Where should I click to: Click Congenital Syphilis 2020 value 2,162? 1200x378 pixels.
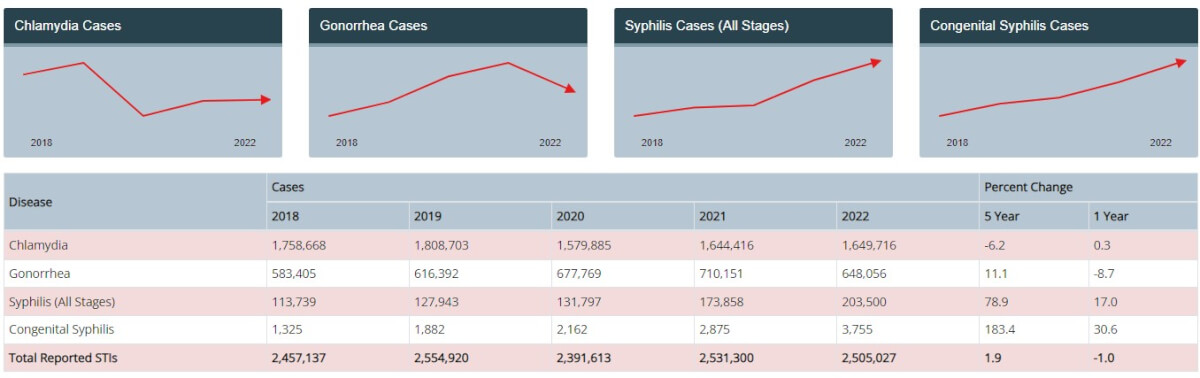[x=571, y=329]
